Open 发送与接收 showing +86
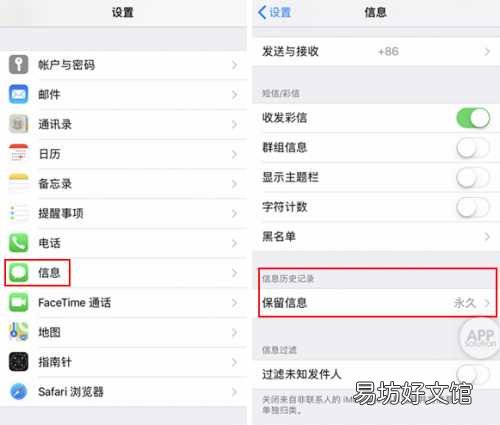Screen dimensions: 500x425 pyautogui.click(x=376, y=51)
